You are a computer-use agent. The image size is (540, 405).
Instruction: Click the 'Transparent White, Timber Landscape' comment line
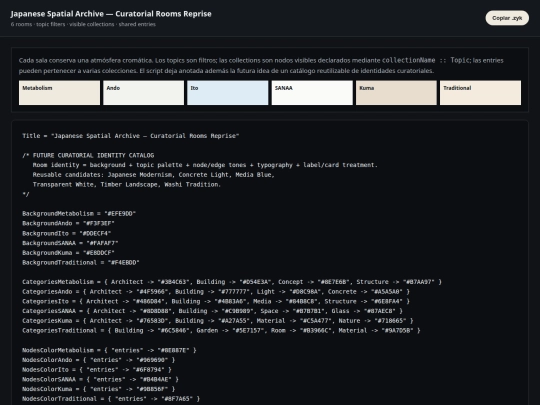(127, 185)
